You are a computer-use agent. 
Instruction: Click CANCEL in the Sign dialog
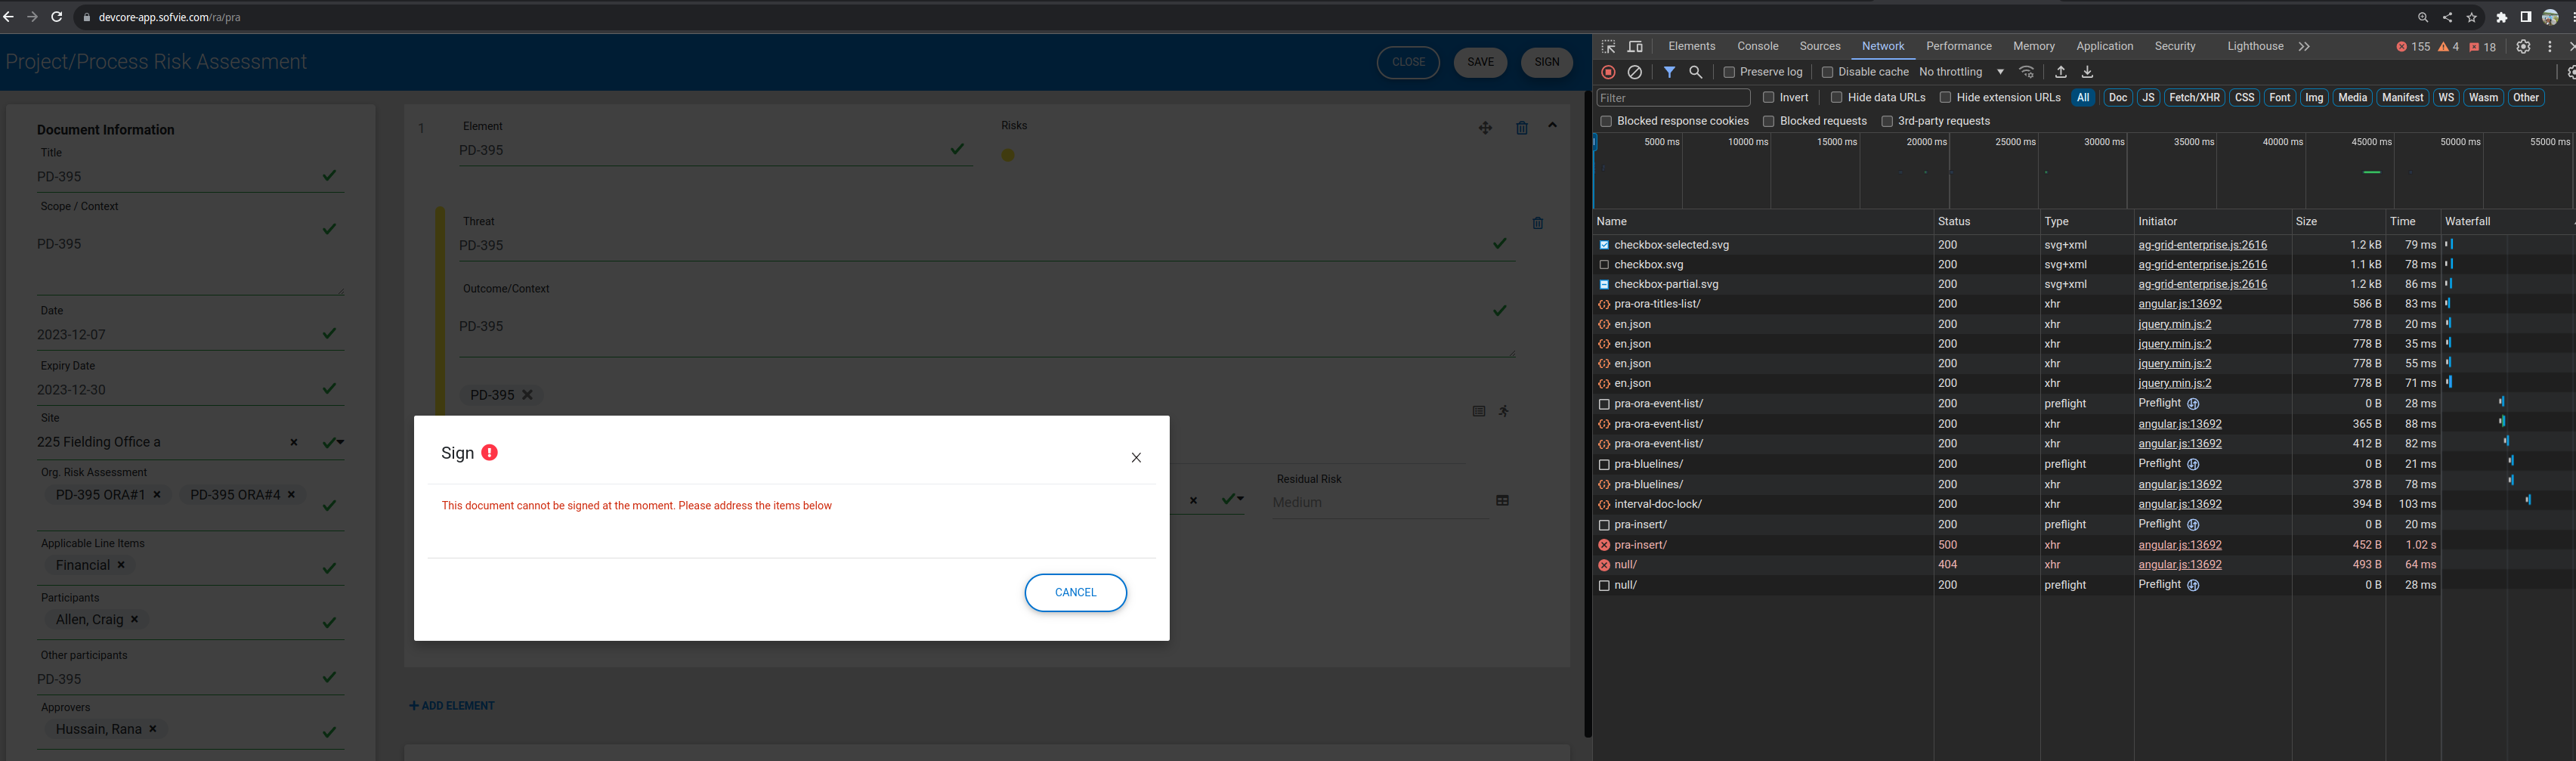[x=1075, y=592]
